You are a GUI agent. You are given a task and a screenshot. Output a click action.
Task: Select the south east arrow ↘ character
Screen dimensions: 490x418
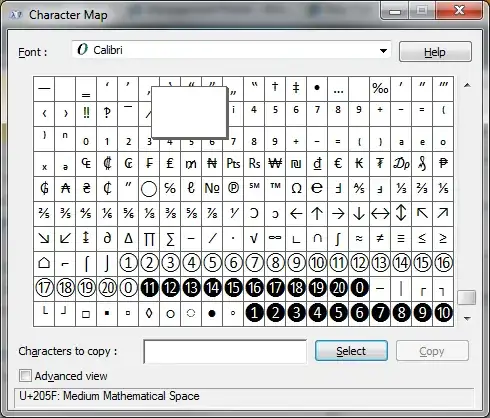pyautogui.click(x=44, y=239)
